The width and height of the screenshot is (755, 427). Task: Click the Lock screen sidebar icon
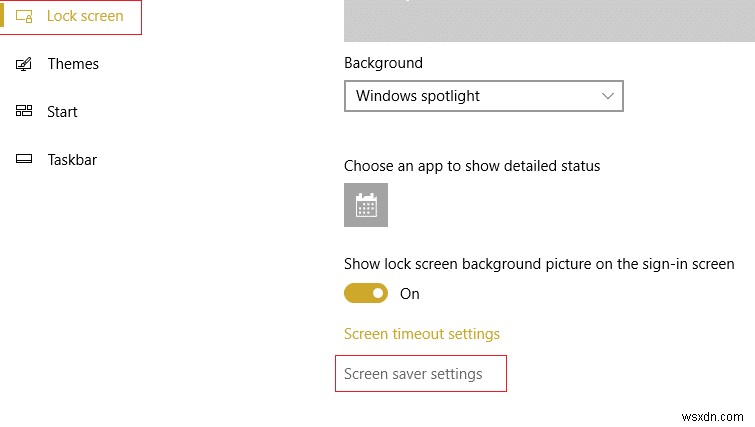(x=24, y=16)
